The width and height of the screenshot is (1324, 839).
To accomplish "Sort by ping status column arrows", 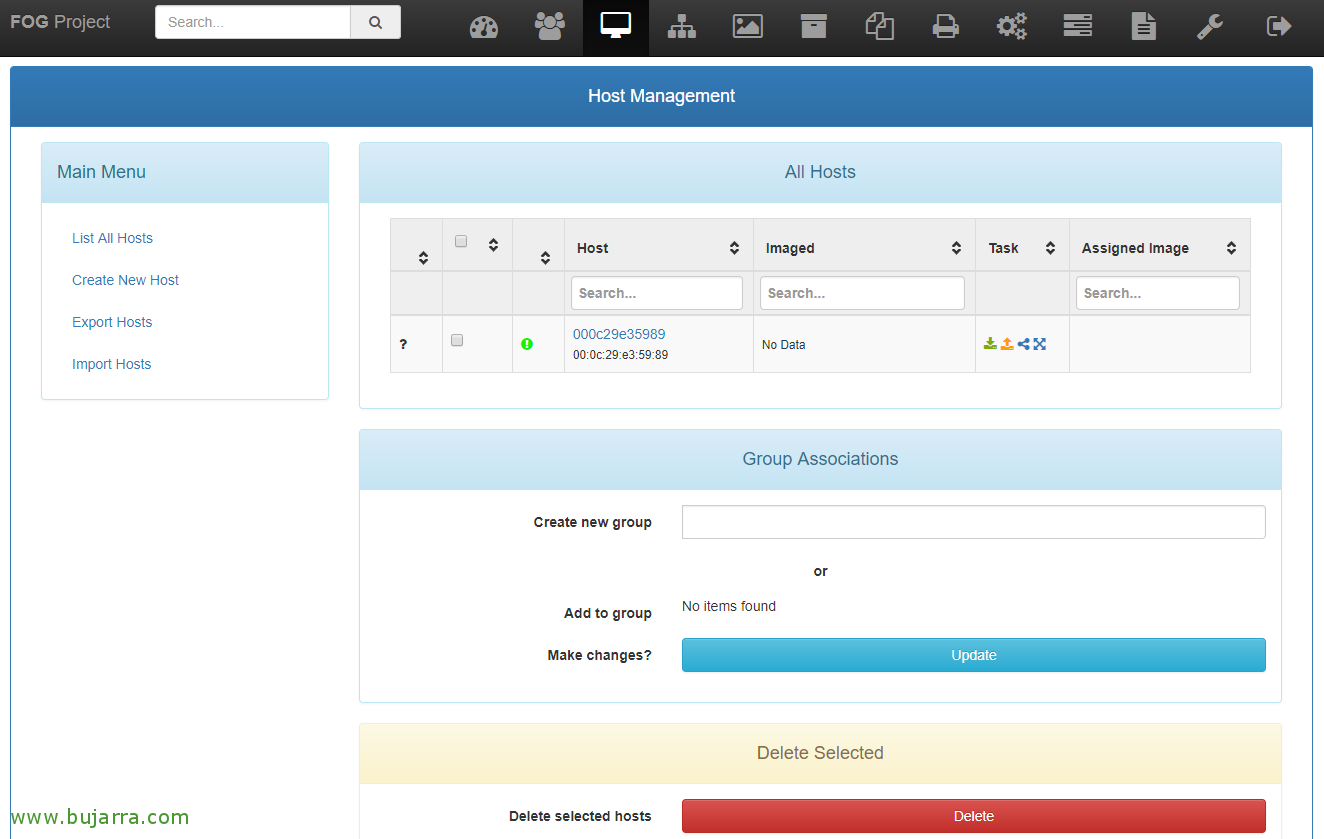I will 545,258.
